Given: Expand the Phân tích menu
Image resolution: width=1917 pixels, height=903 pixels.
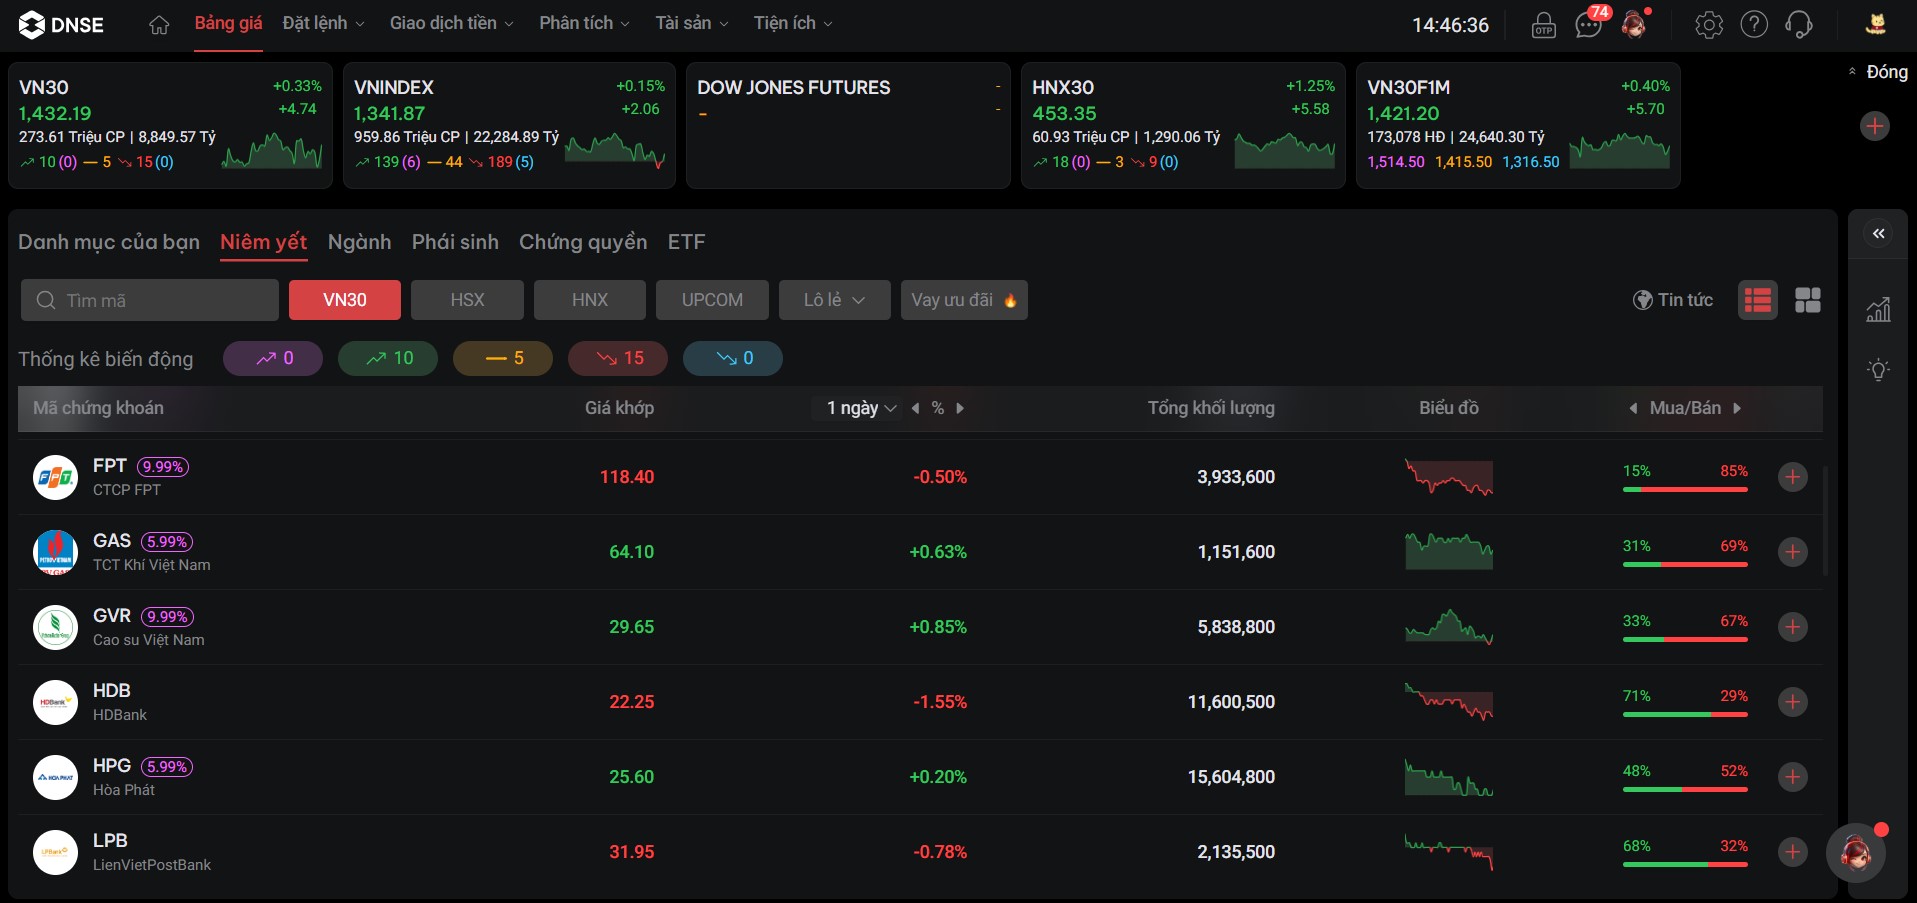Looking at the screenshot, I should (x=585, y=23).
